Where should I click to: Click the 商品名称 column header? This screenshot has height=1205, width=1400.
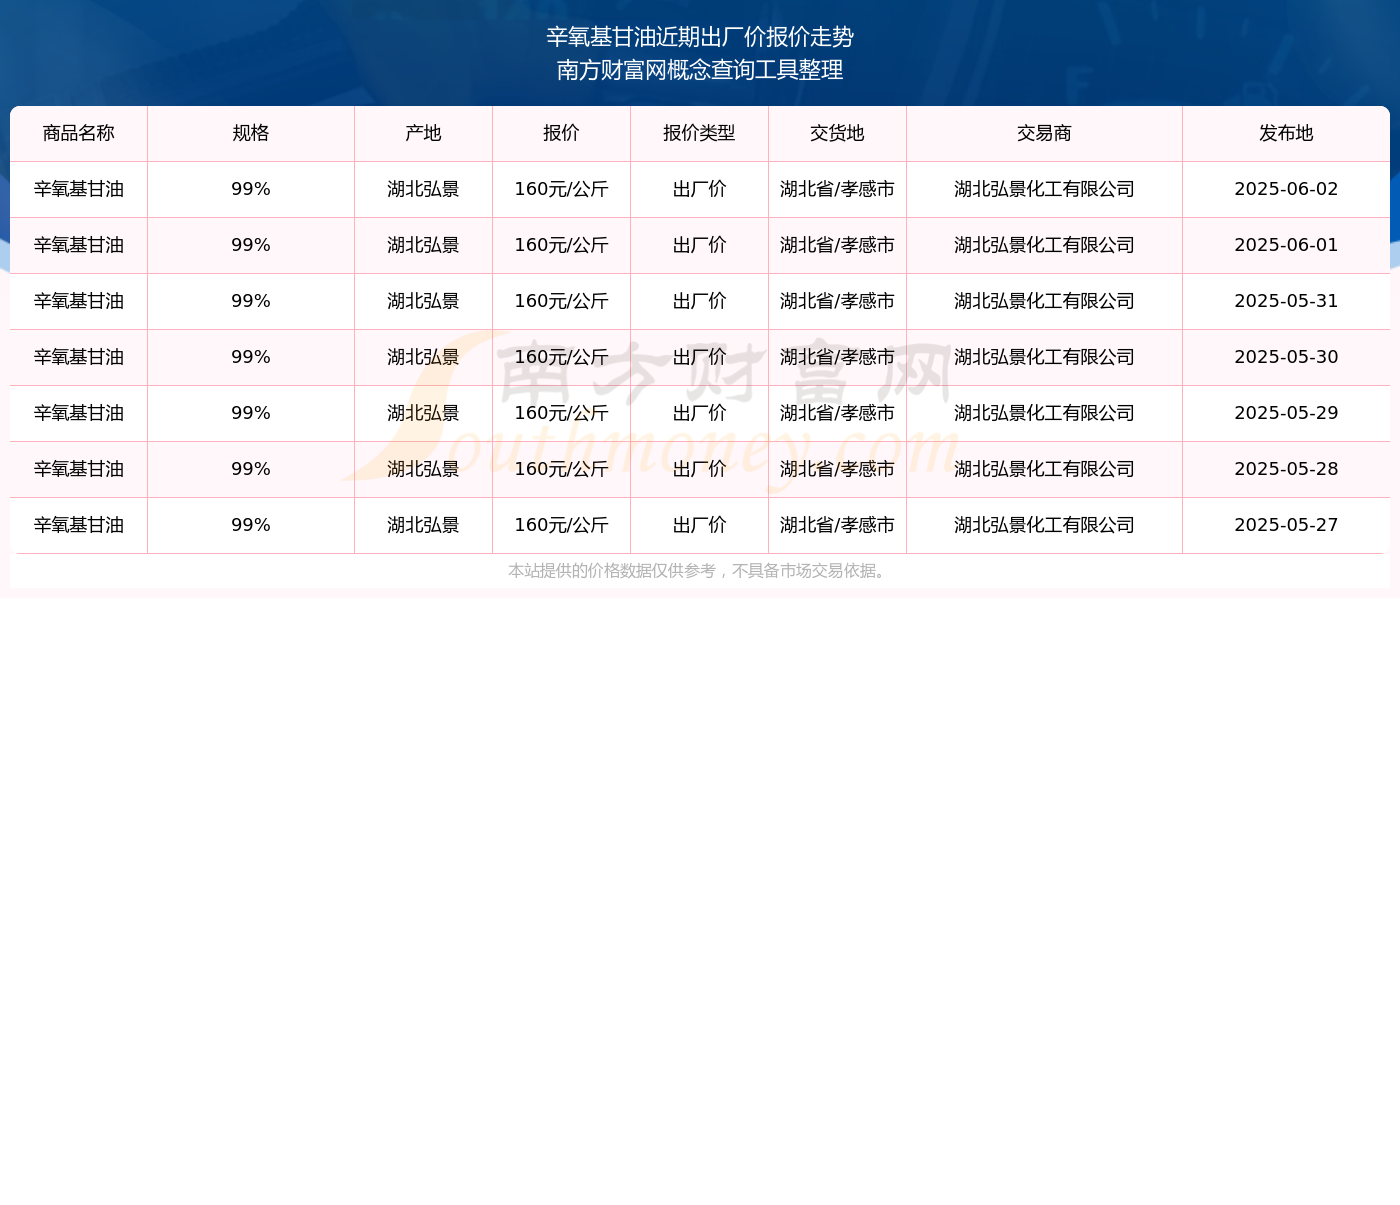coord(79,134)
